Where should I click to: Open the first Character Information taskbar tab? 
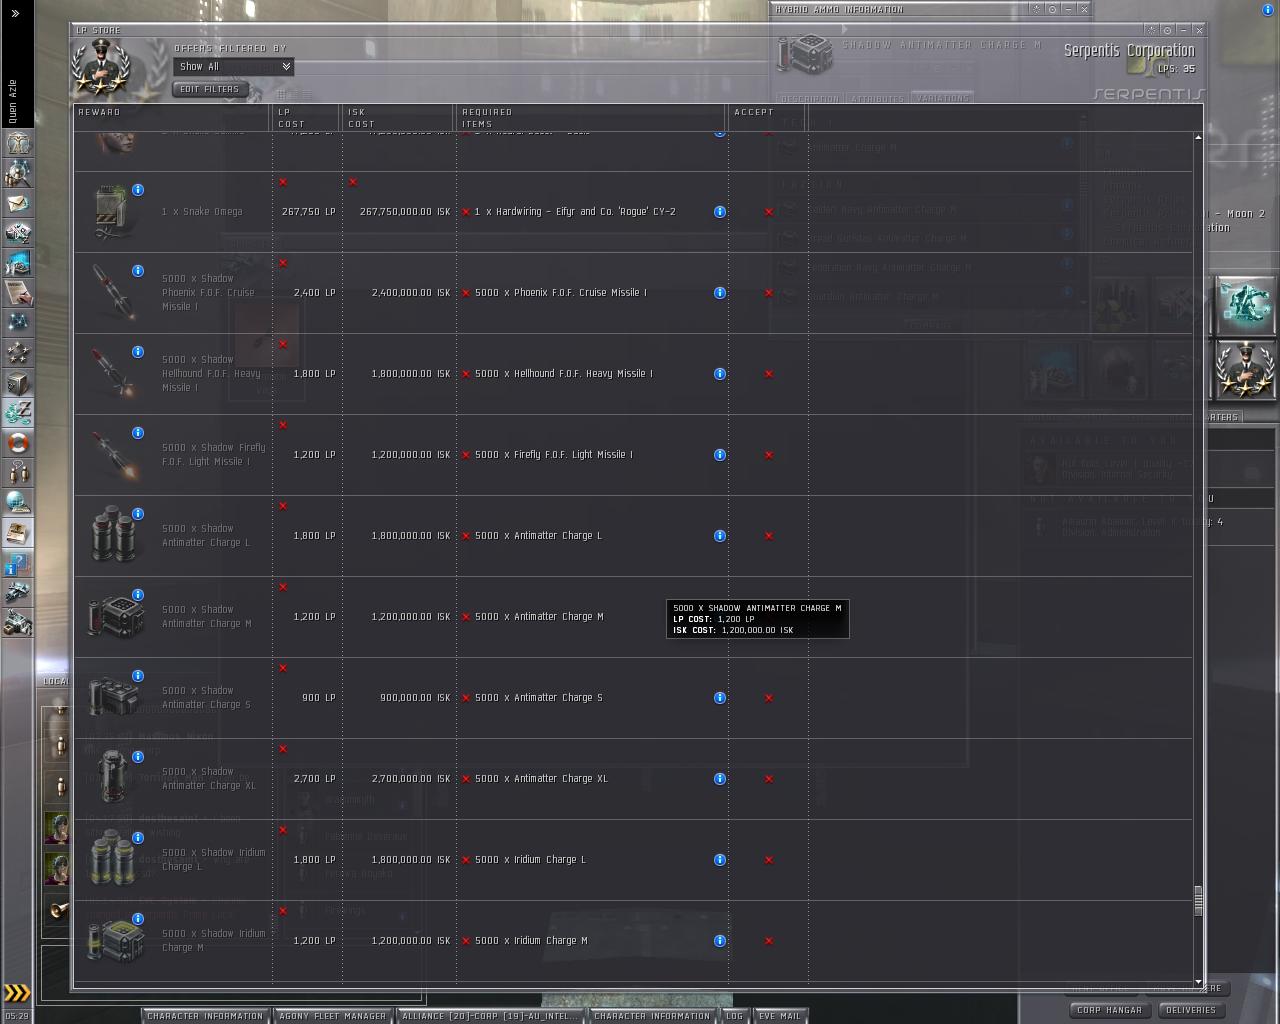pos(205,1016)
